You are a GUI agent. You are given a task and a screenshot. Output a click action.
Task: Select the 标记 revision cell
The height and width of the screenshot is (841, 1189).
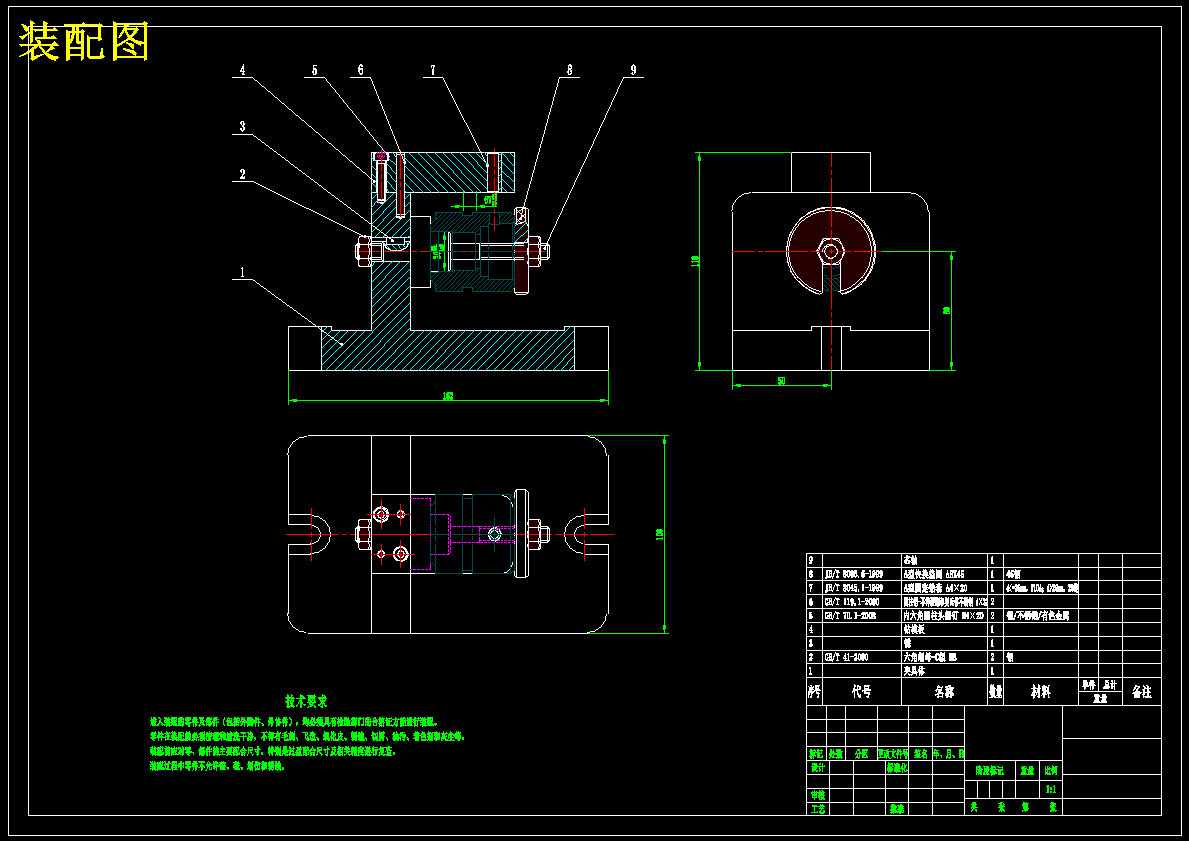coord(815,755)
